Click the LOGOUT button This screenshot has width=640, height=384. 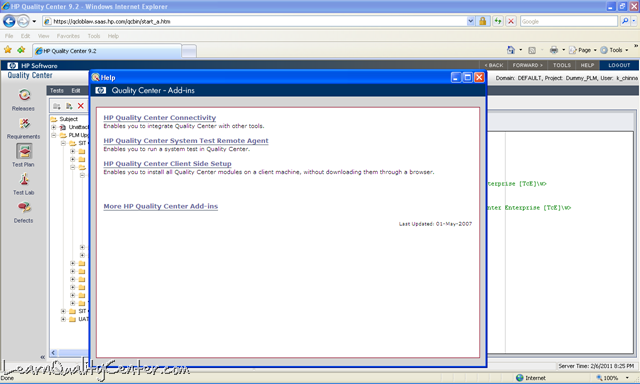(x=619, y=65)
